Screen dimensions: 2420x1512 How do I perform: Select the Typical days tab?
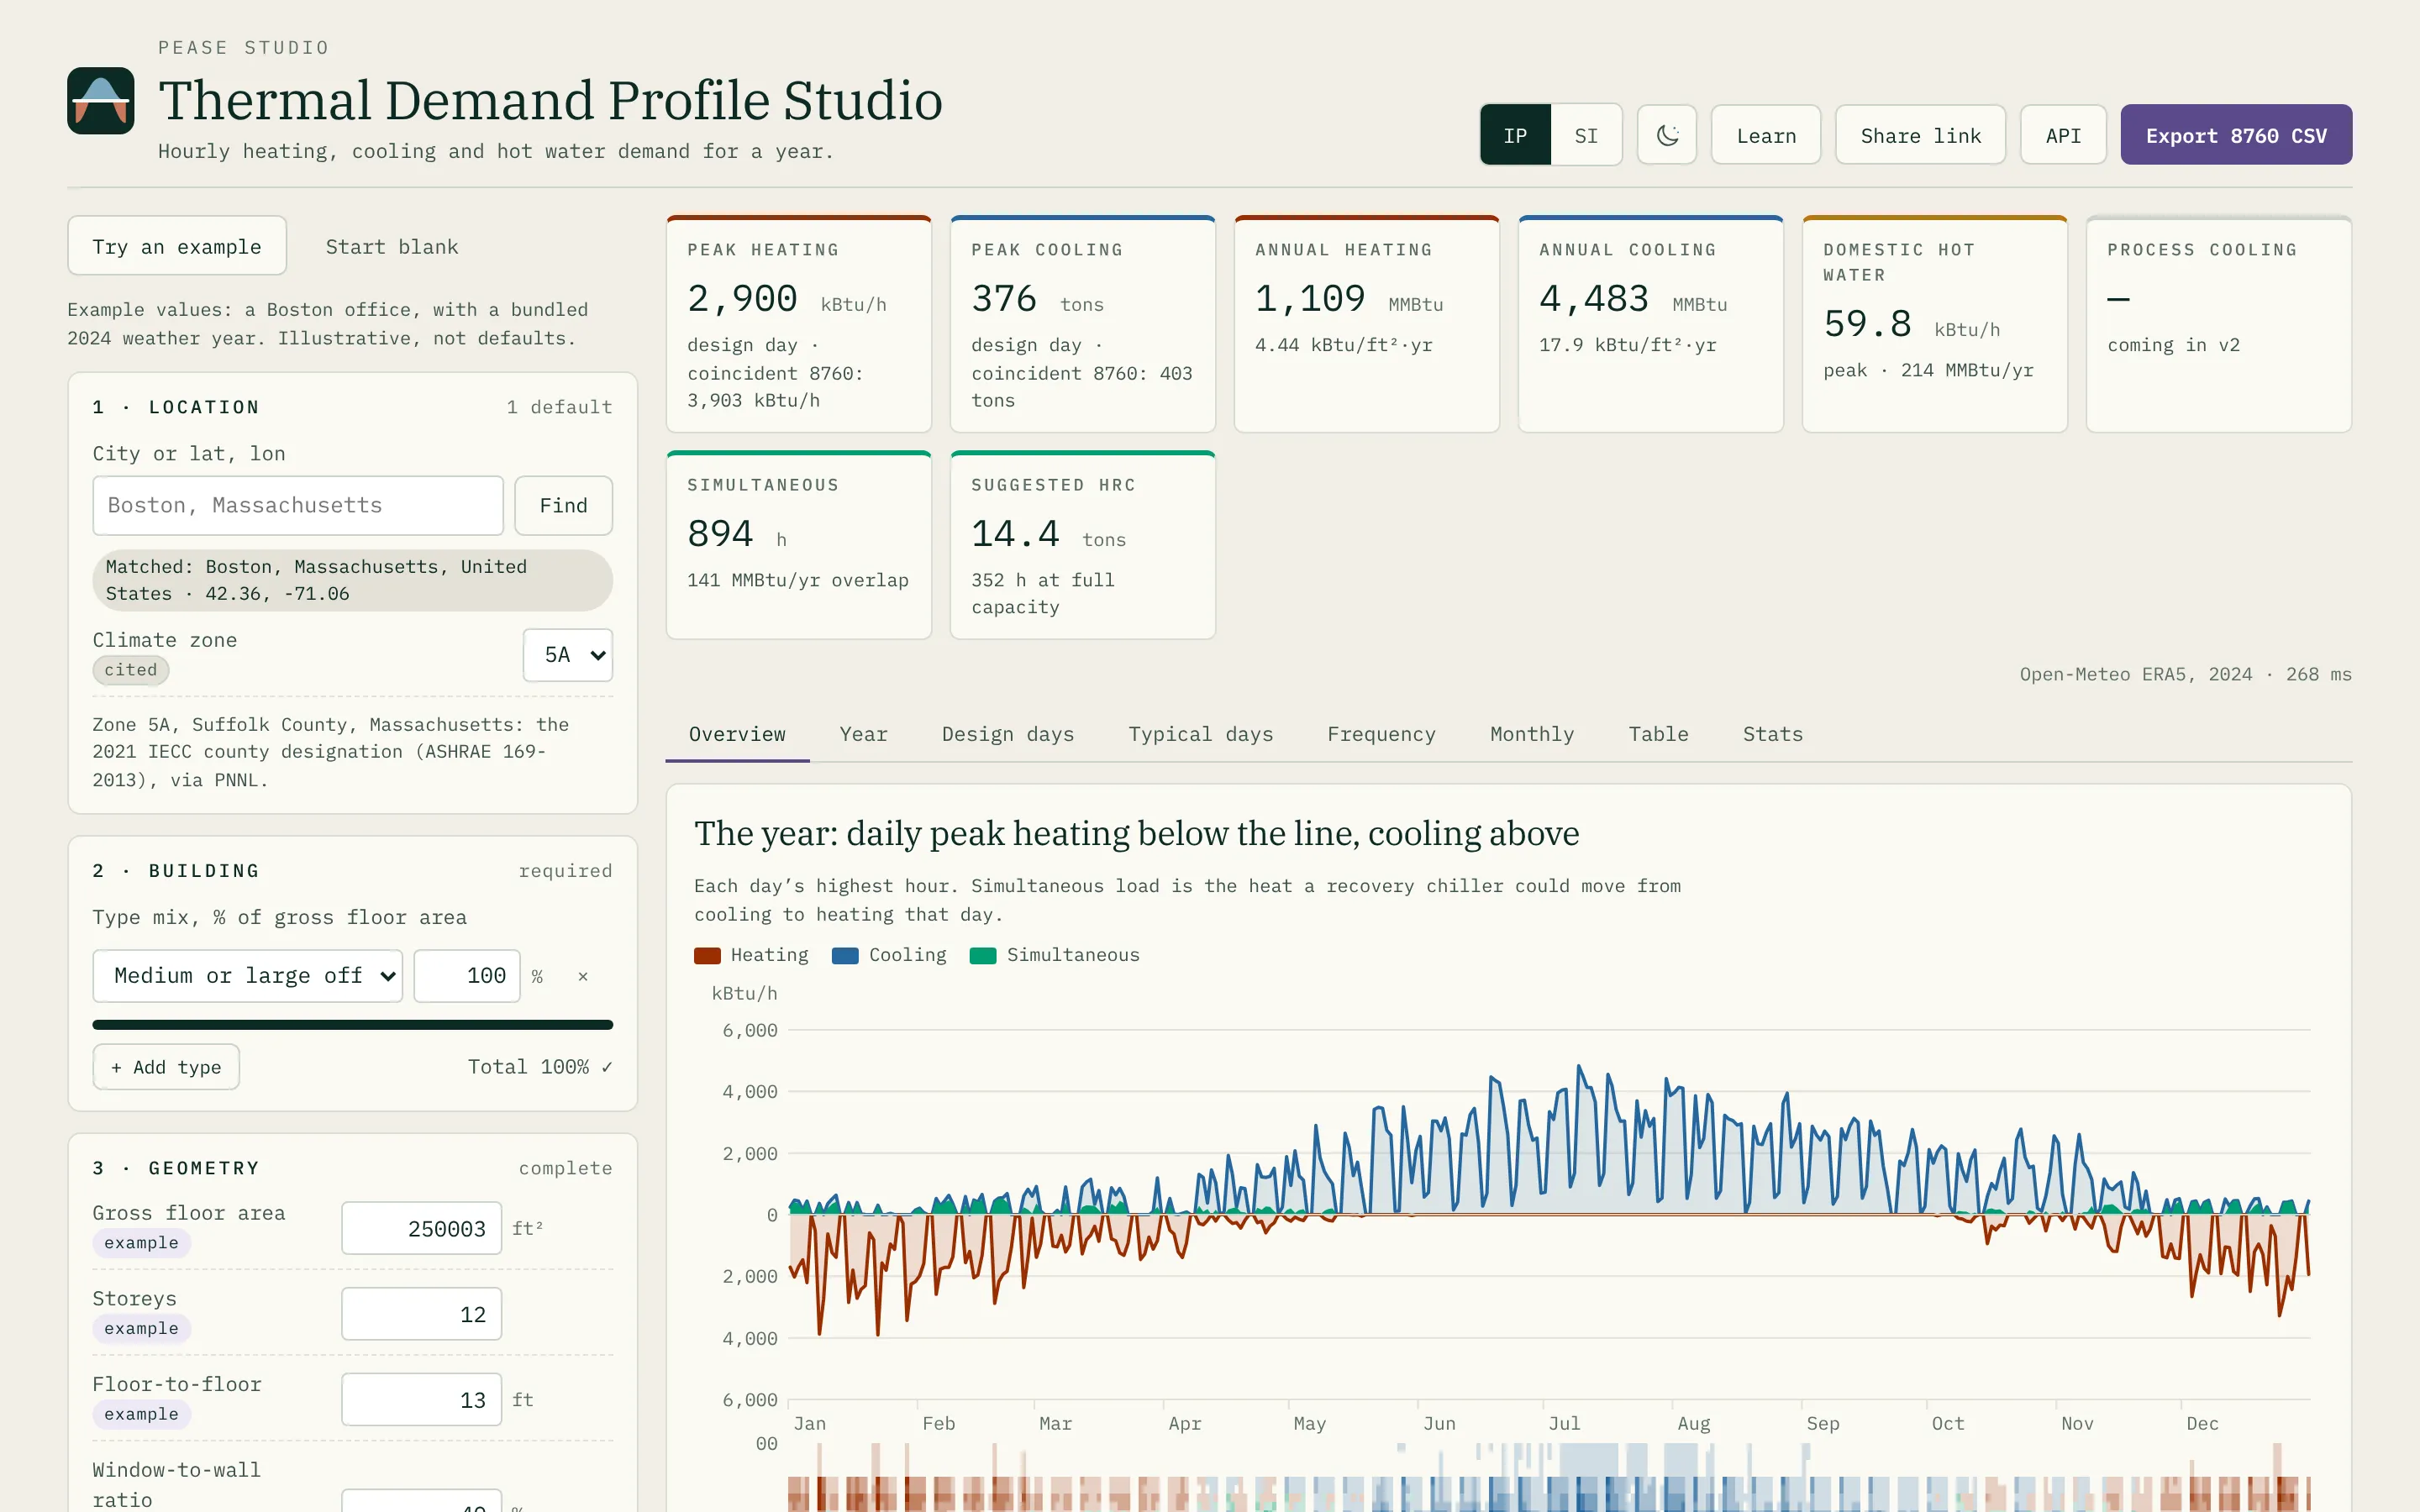click(x=1200, y=734)
